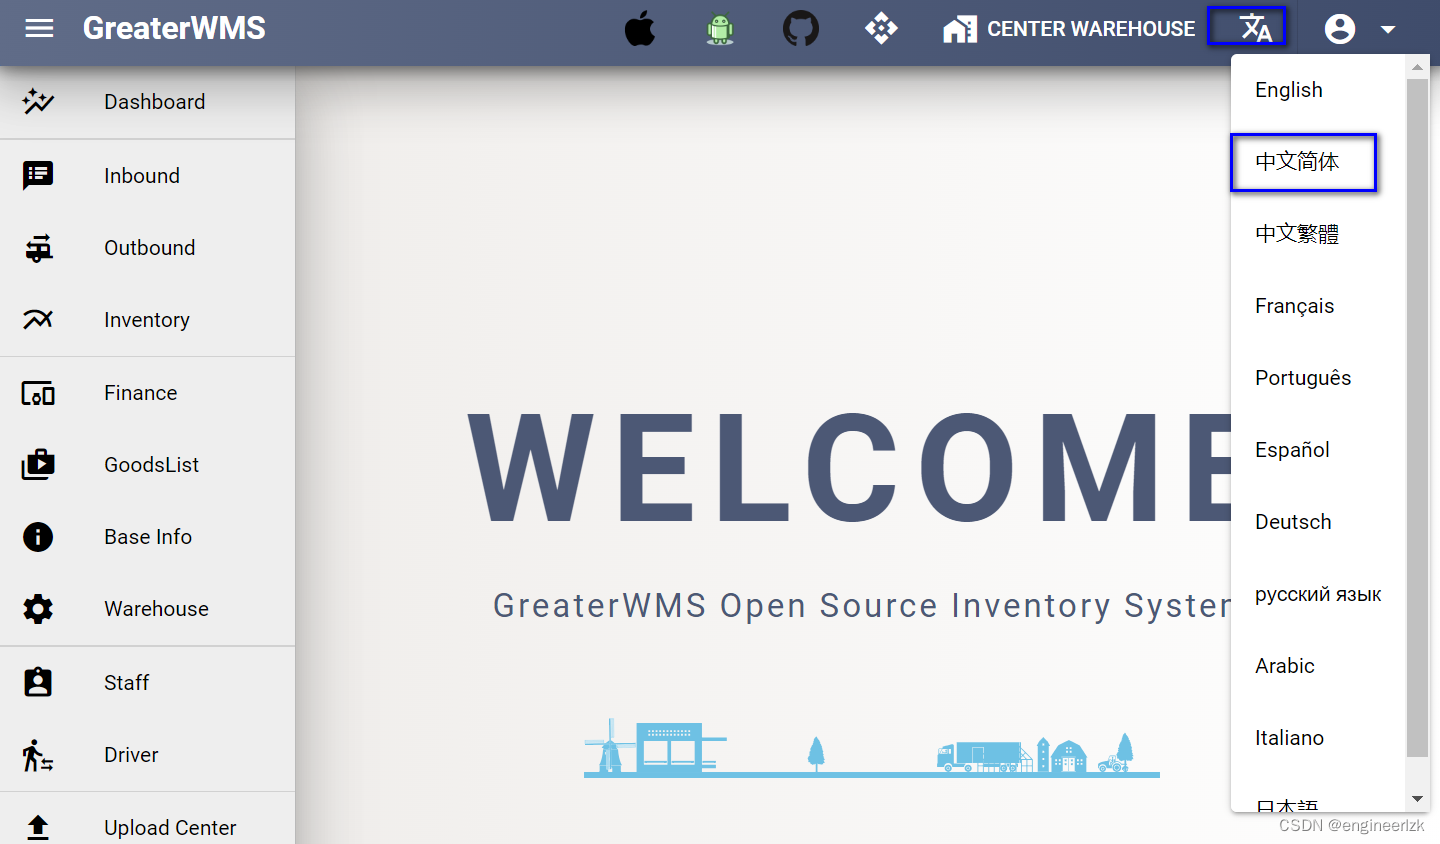Screen dimensions: 1440x844
Task: Open Base Info in the sidebar
Action: click(x=147, y=537)
